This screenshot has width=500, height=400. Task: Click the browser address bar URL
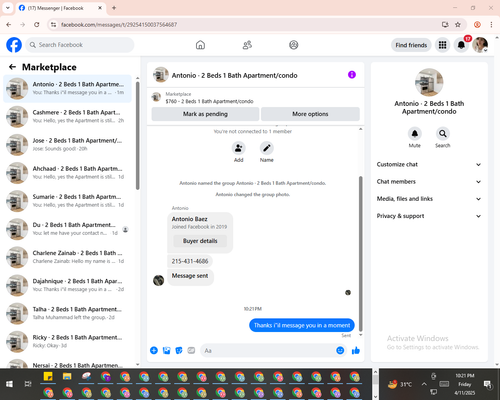point(119,24)
